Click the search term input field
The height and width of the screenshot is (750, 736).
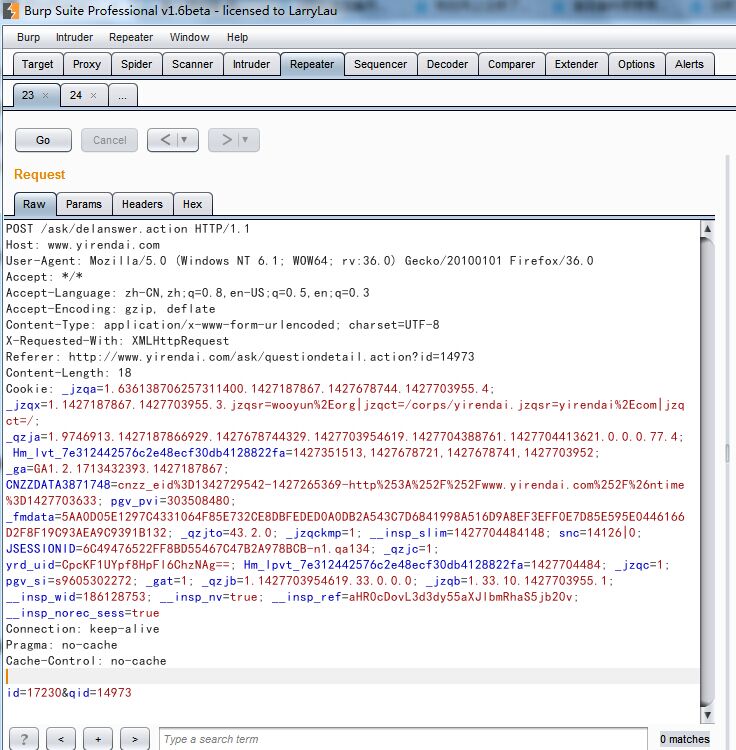(x=403, y=739)
